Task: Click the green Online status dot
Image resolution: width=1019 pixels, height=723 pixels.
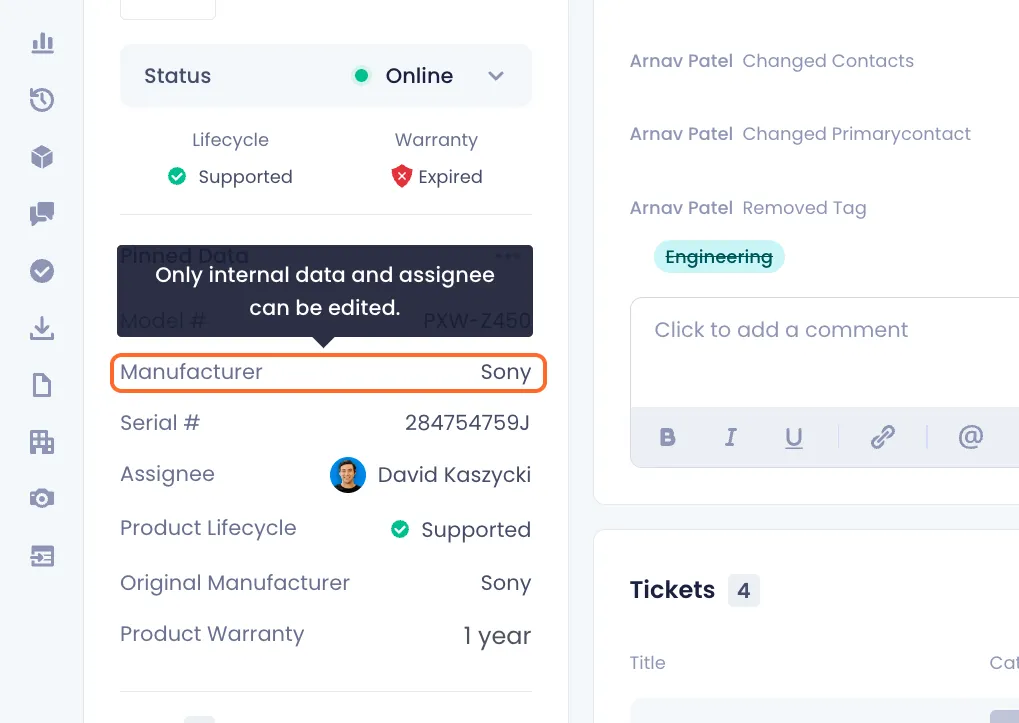Action: [x=361, y=76]
